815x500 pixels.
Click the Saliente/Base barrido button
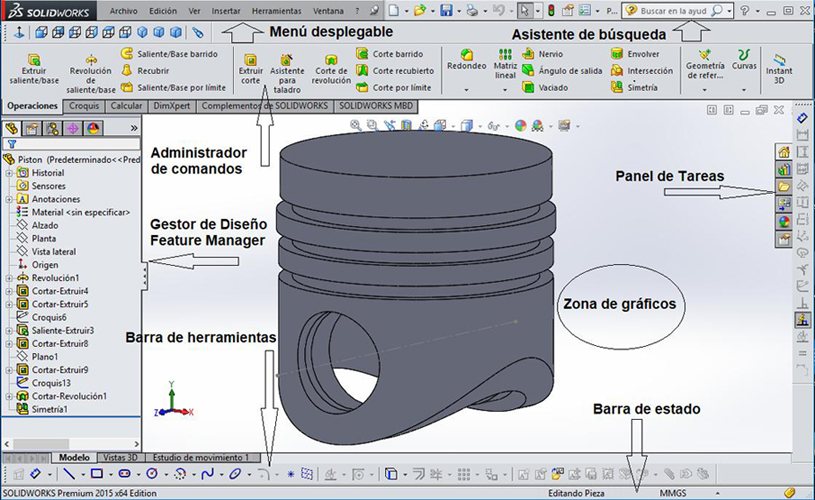pyautogui.click(x=165, y=54)
